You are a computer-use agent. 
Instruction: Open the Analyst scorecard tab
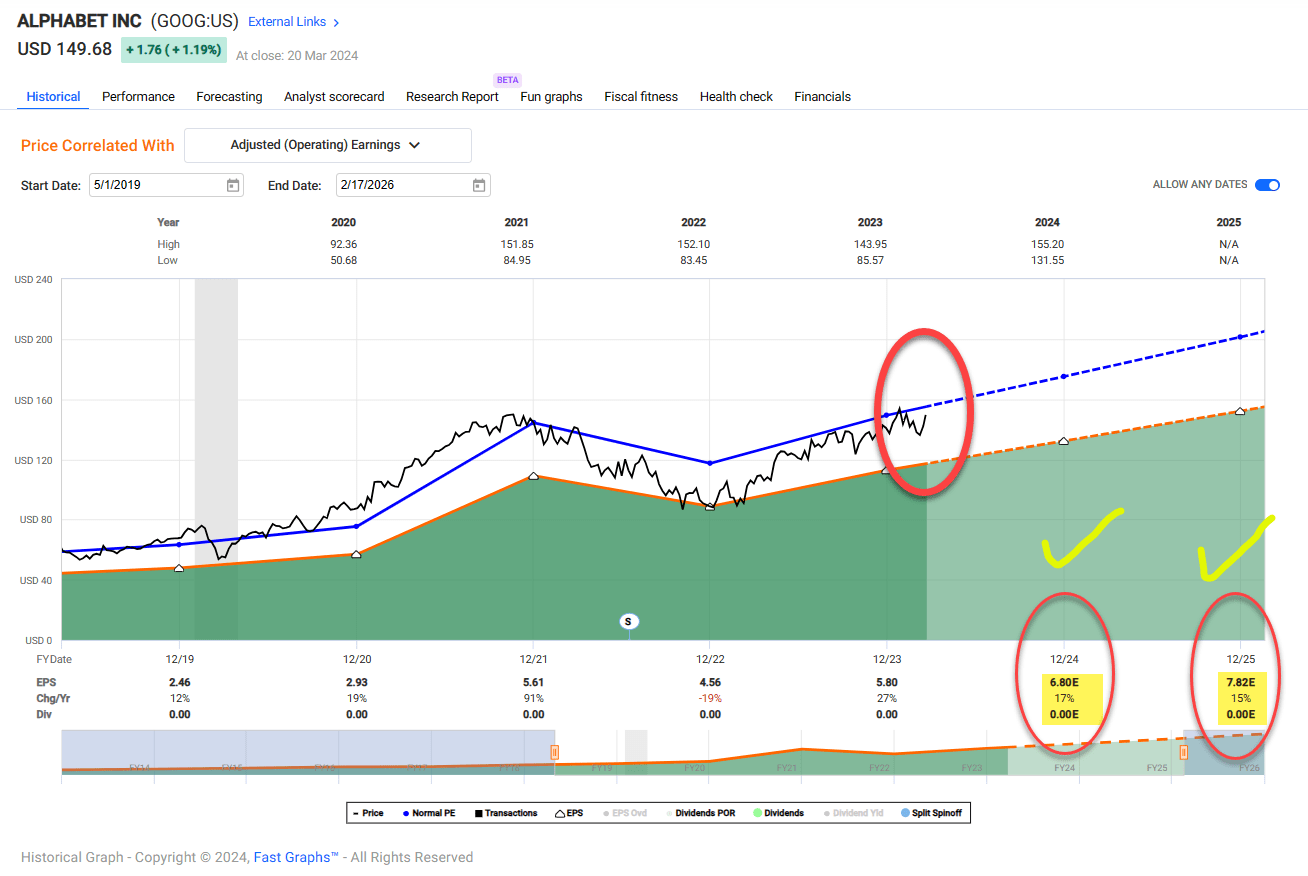pos(334,97)
